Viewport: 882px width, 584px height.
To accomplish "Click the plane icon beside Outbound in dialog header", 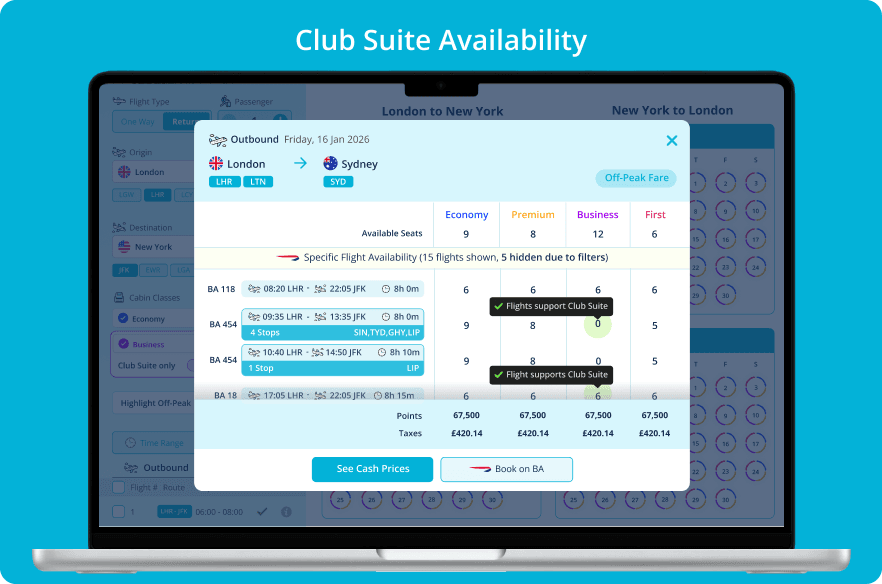I will [x=218, y=140].
